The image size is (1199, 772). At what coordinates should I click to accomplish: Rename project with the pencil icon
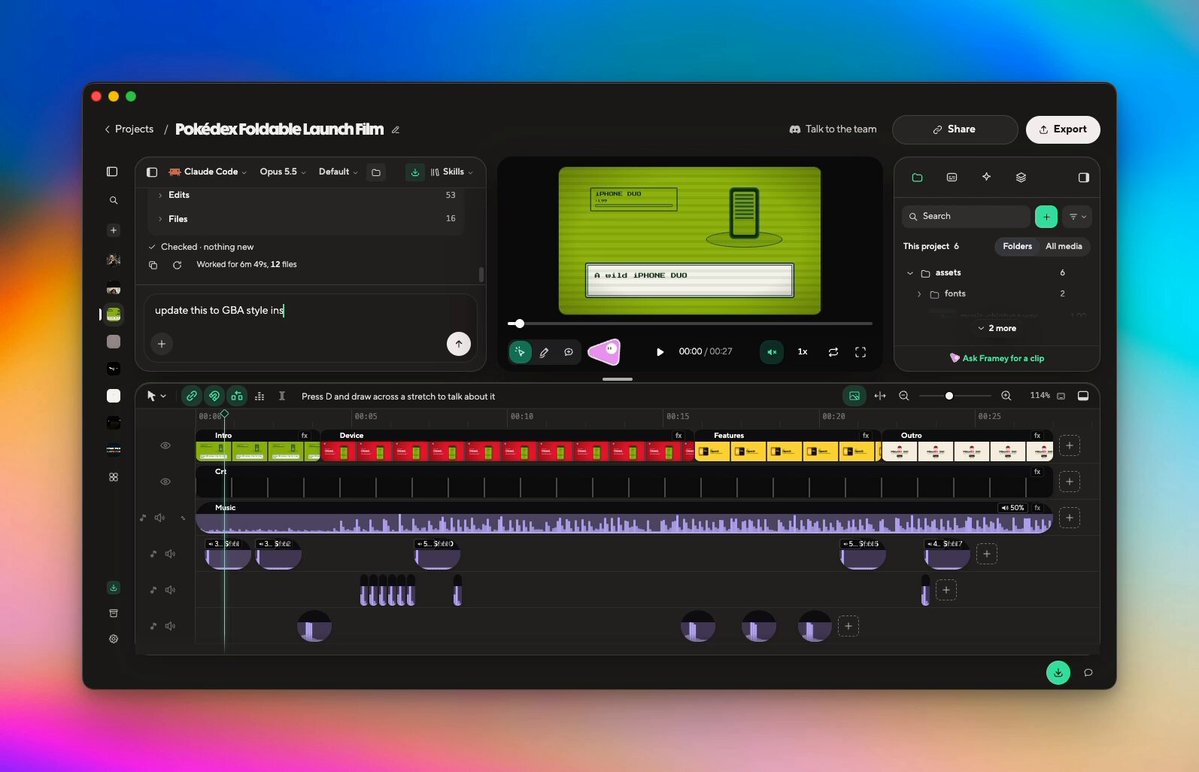click(x=395, y=130)
